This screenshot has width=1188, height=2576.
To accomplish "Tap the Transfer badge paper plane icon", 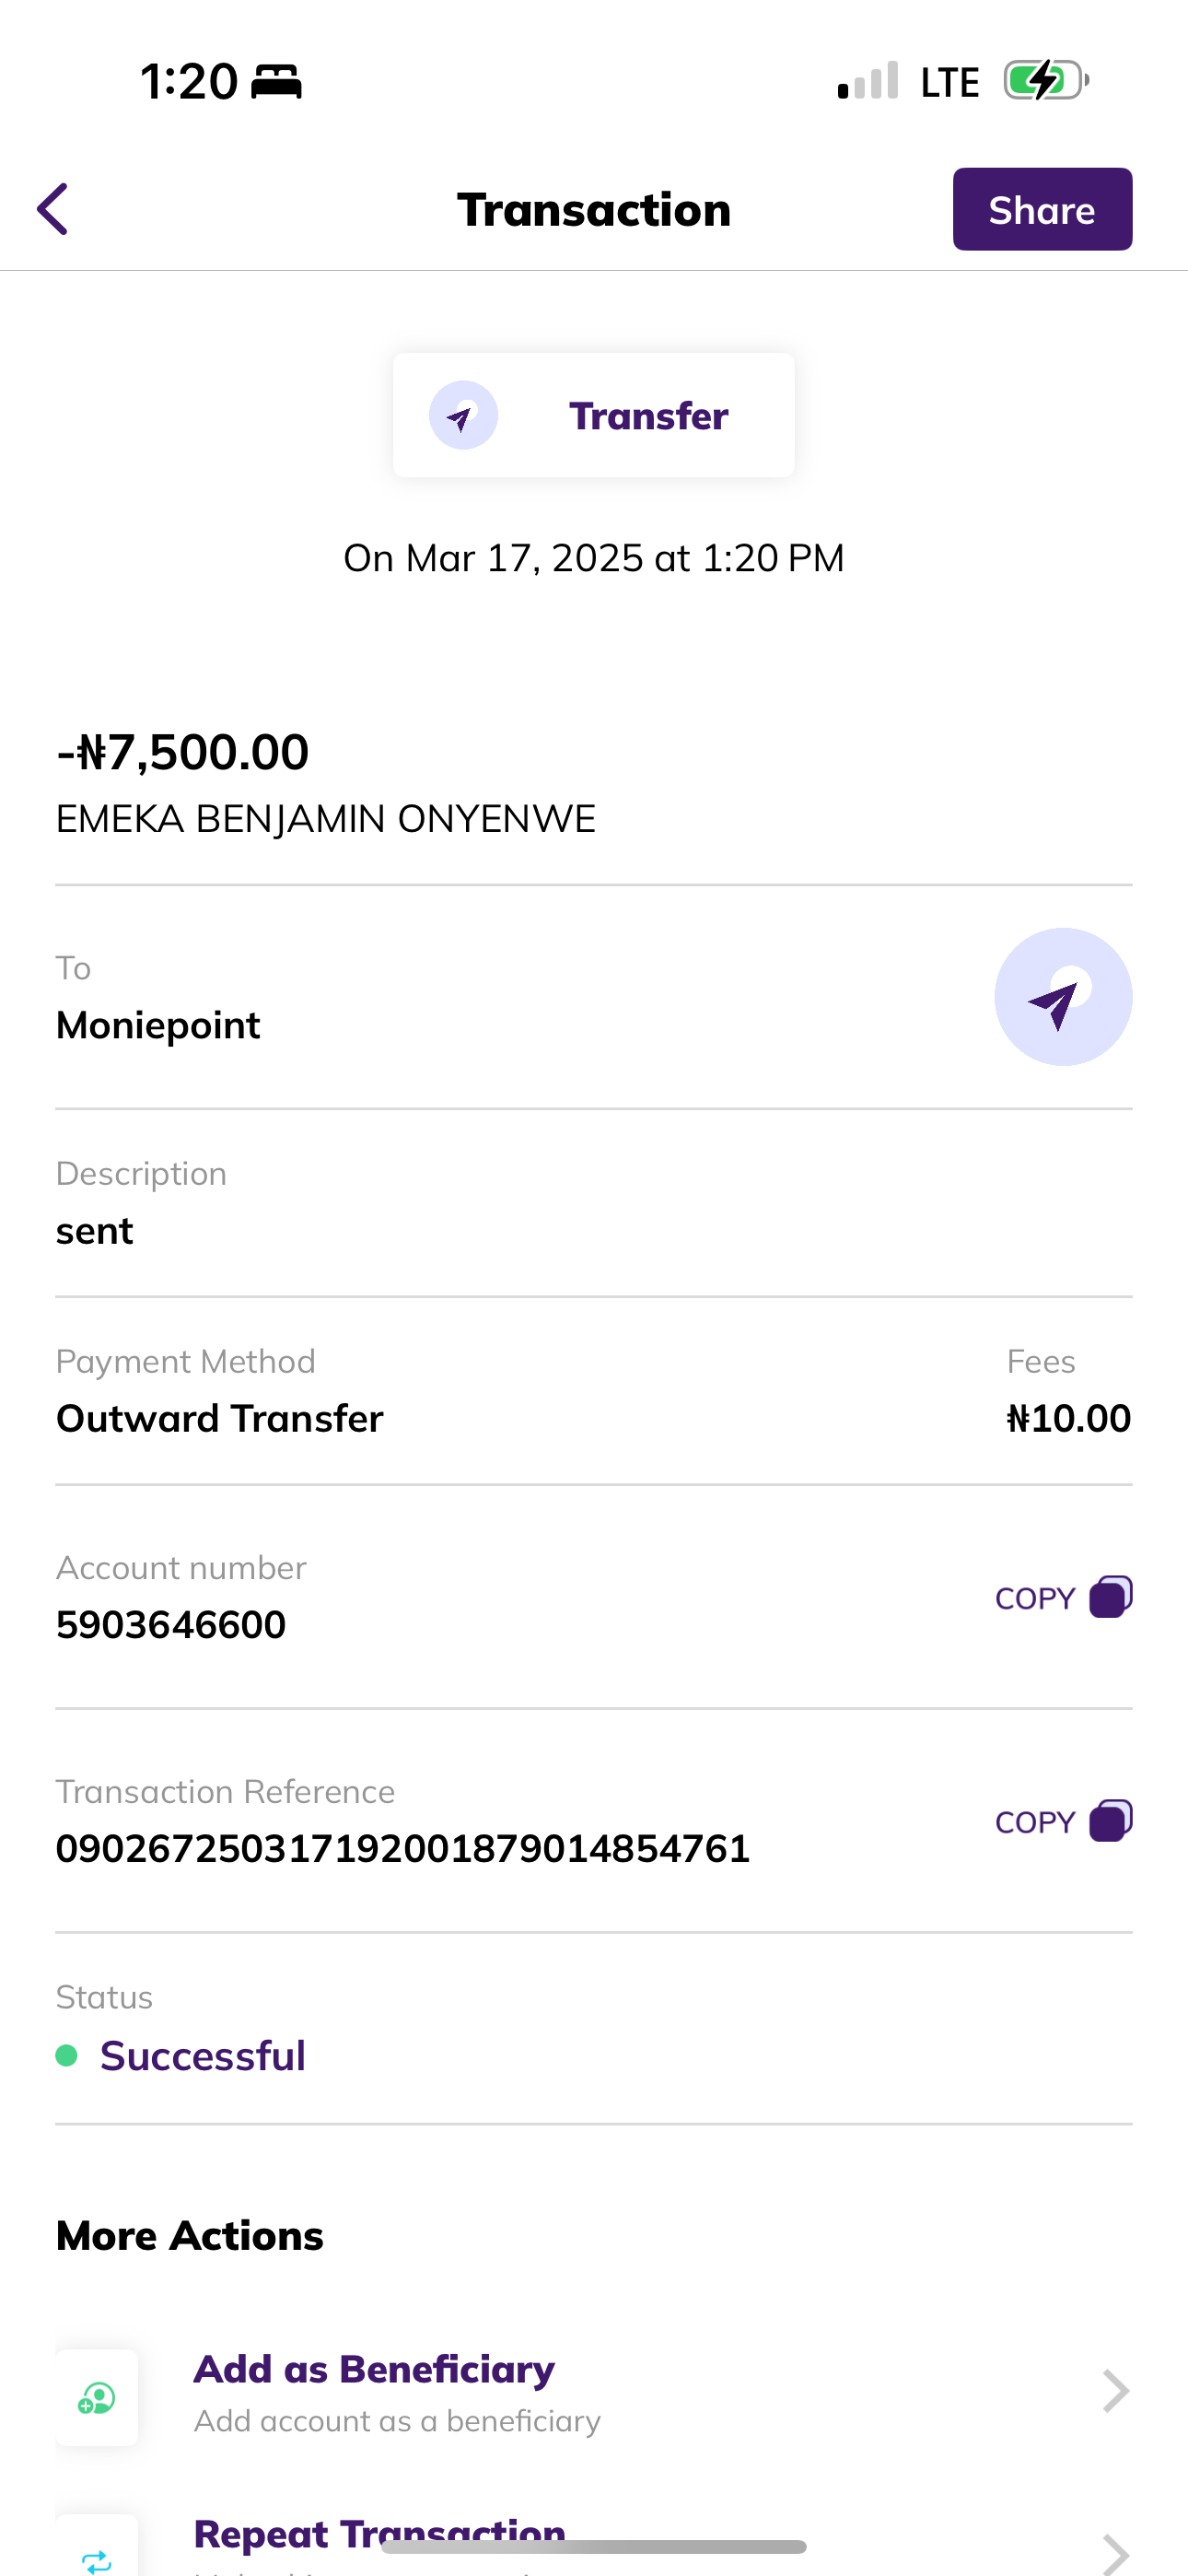I will click(x=463, y=415).
